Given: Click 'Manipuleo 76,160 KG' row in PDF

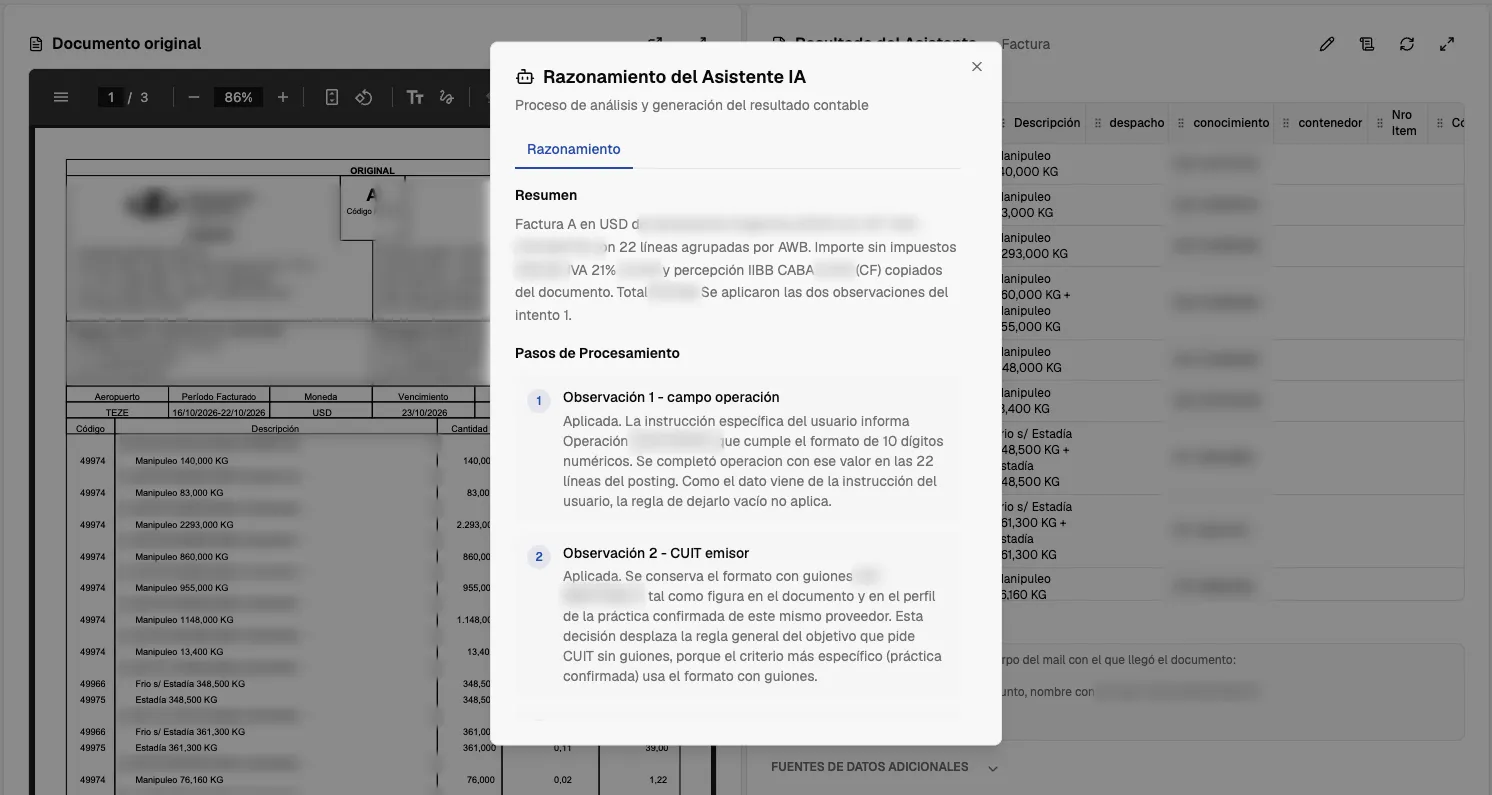Looking at the screenshot, I should tap(179, 779).
